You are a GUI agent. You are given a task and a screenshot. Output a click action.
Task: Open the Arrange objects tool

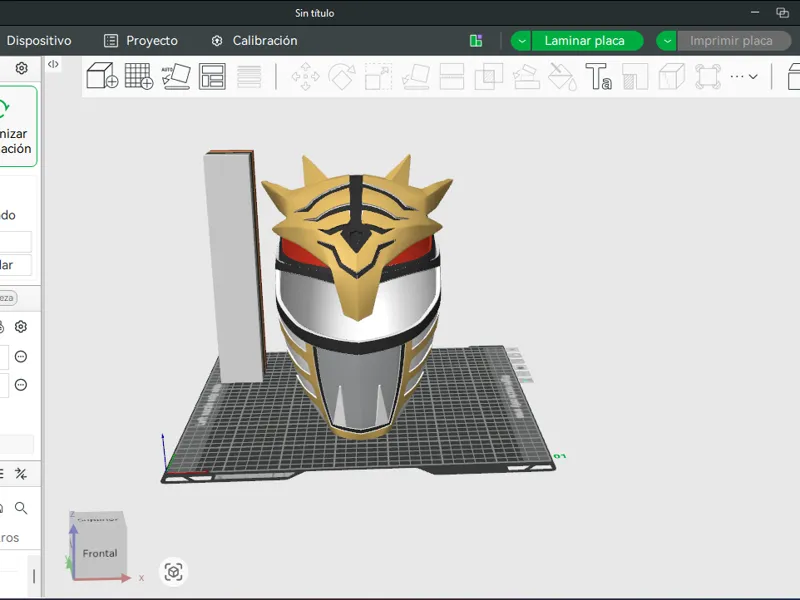click(x=212, y=76)
